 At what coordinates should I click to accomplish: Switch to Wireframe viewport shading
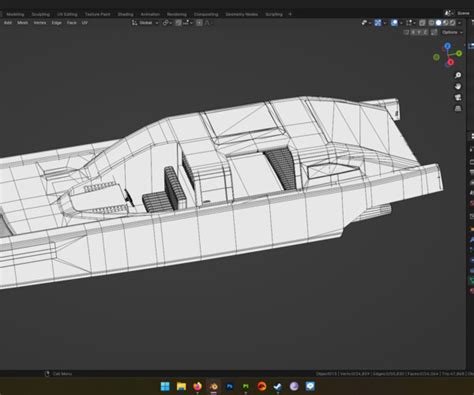[431, 23]
